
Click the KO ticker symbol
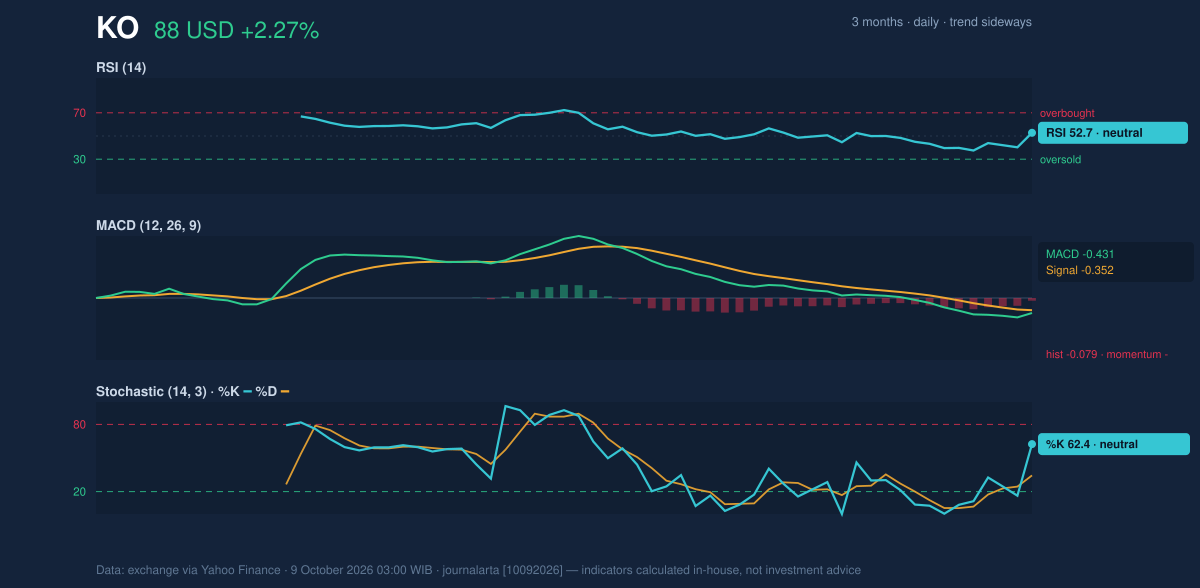pos(117,29)
